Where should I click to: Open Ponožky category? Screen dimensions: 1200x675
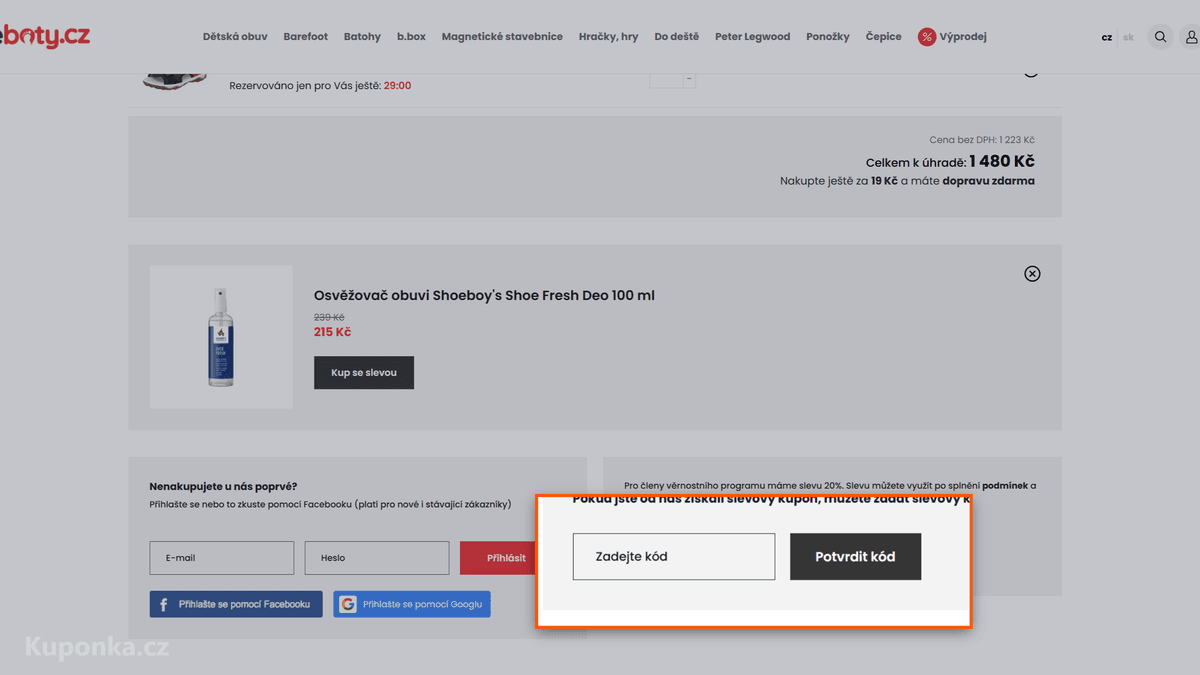click(828, 37)
